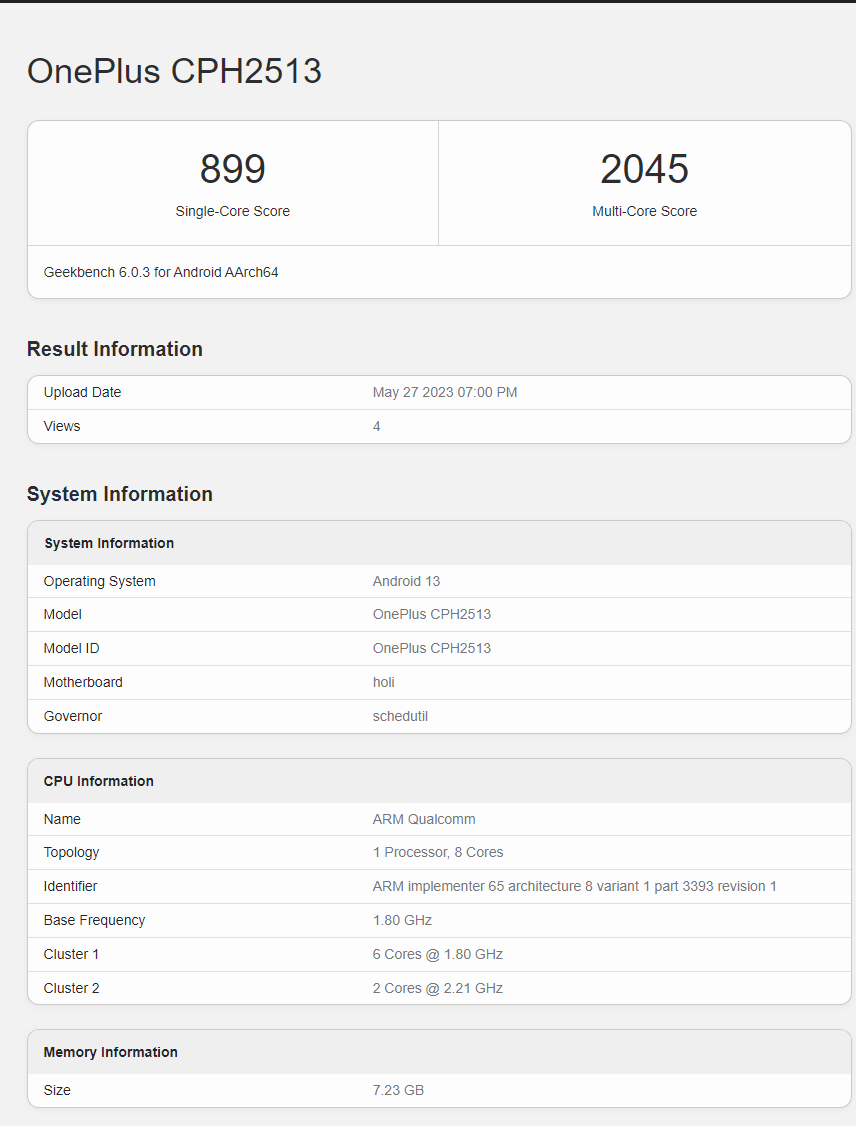Click the System Information table header
Screen dimensions: 856x1126
pyautogui.click(x=109, y=543)
